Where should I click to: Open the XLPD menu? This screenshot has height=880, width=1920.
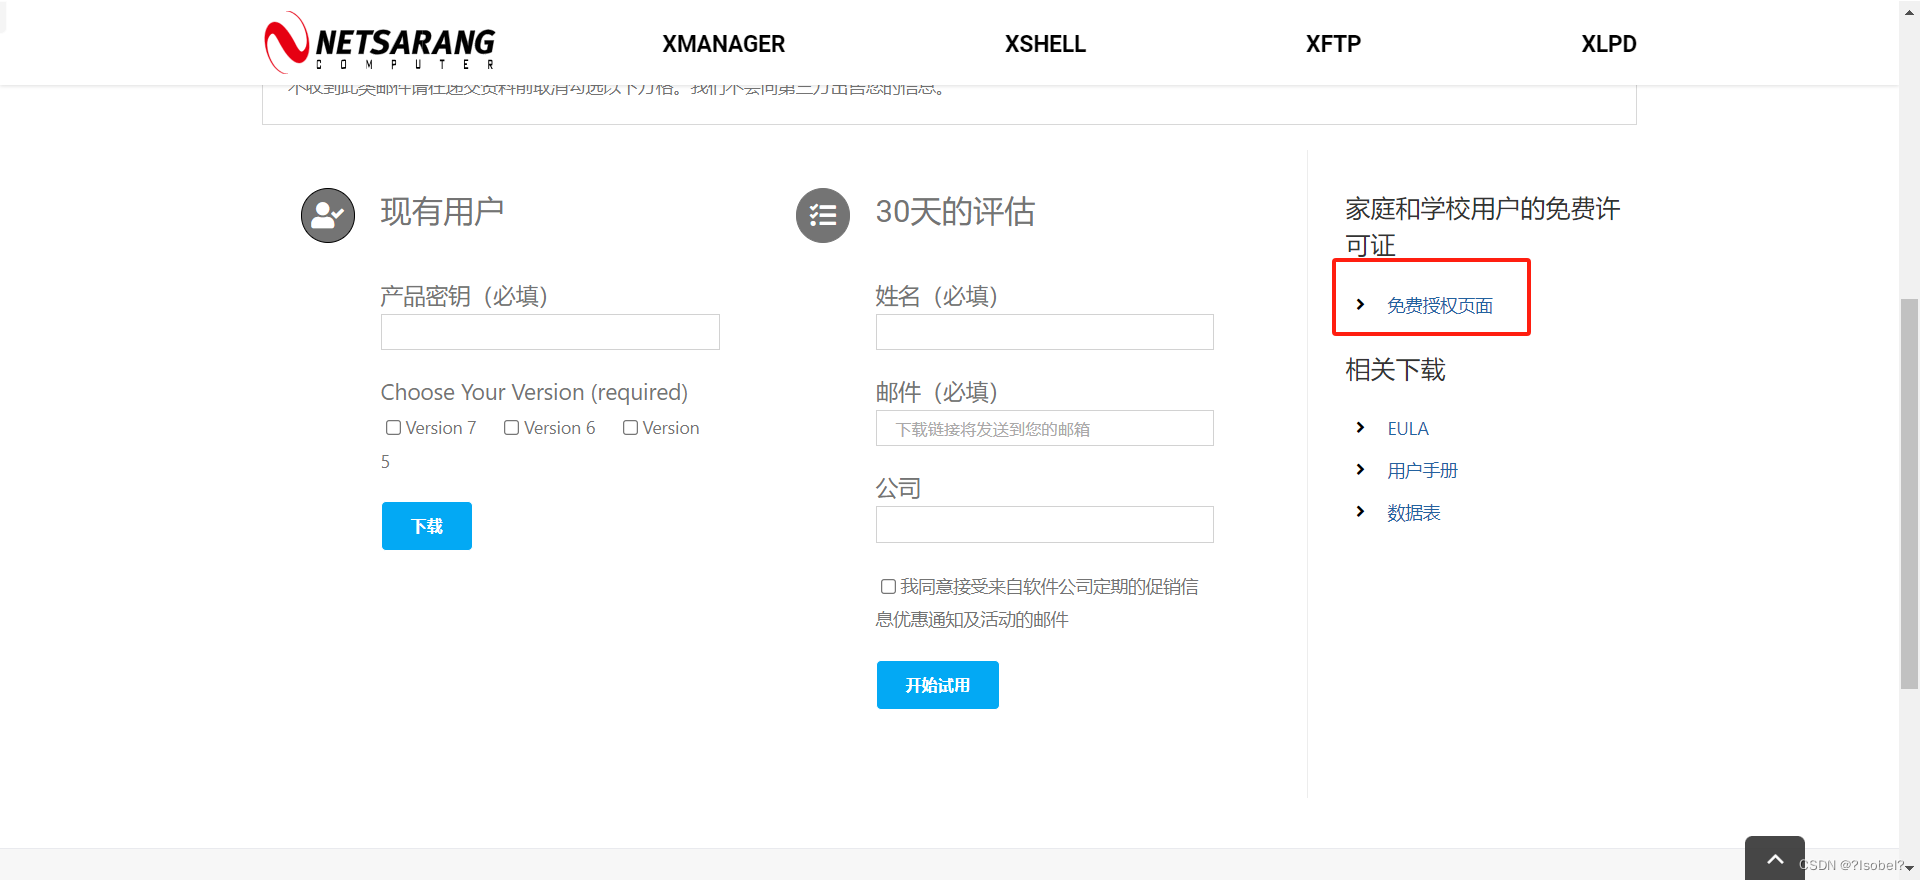point(1608,44)
